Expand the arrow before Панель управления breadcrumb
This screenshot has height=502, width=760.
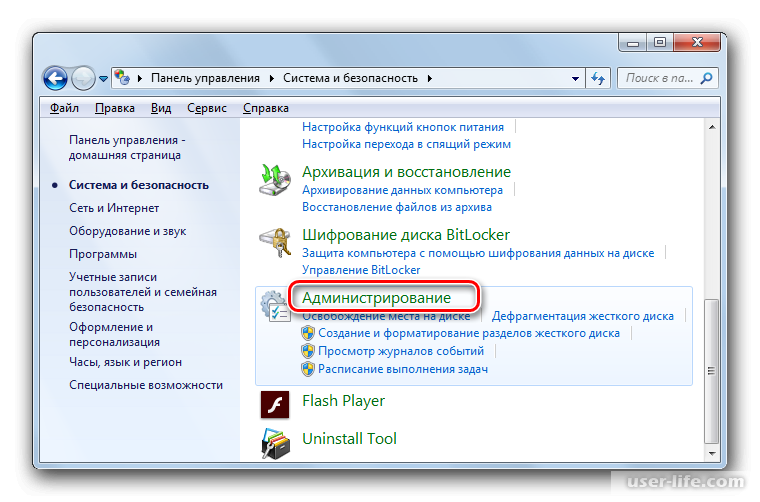140,78
